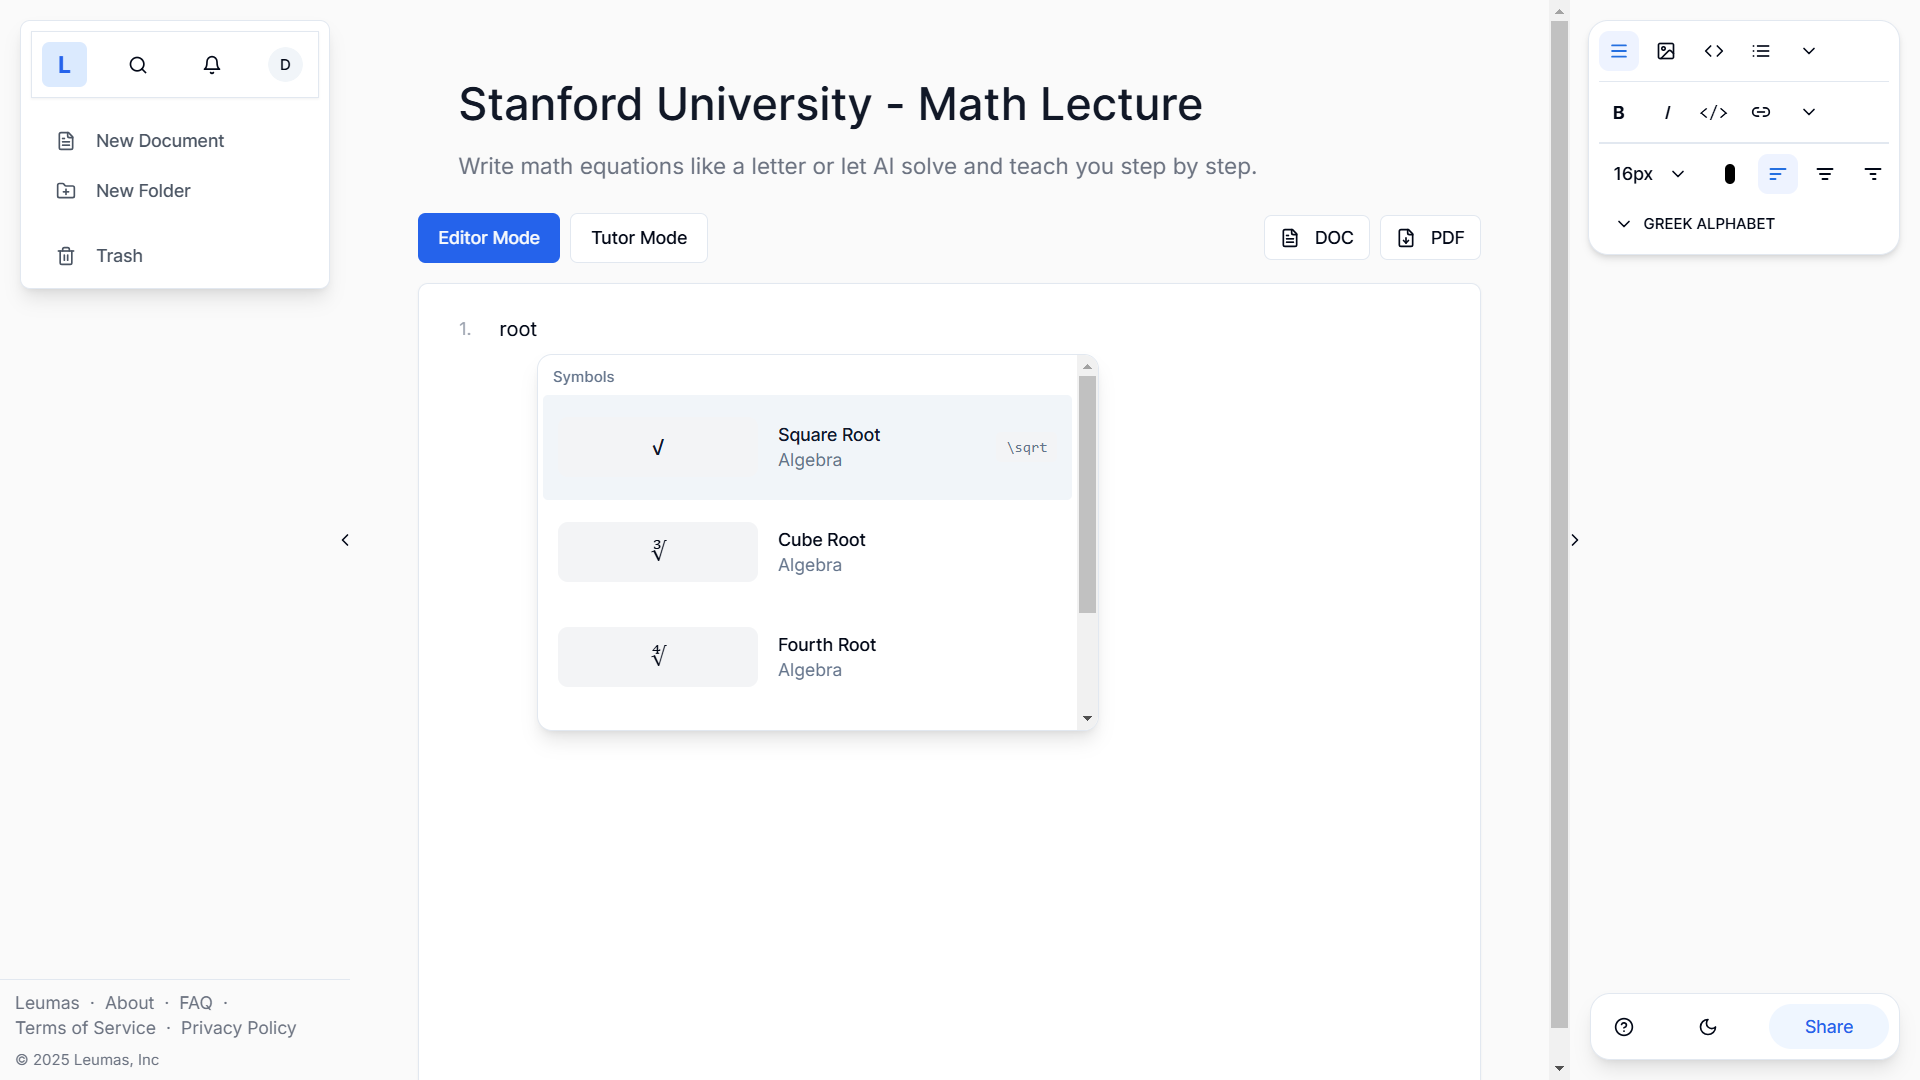Align text left
The width and height of the screenshot is (1920, 1080).
coord(1777,174)
